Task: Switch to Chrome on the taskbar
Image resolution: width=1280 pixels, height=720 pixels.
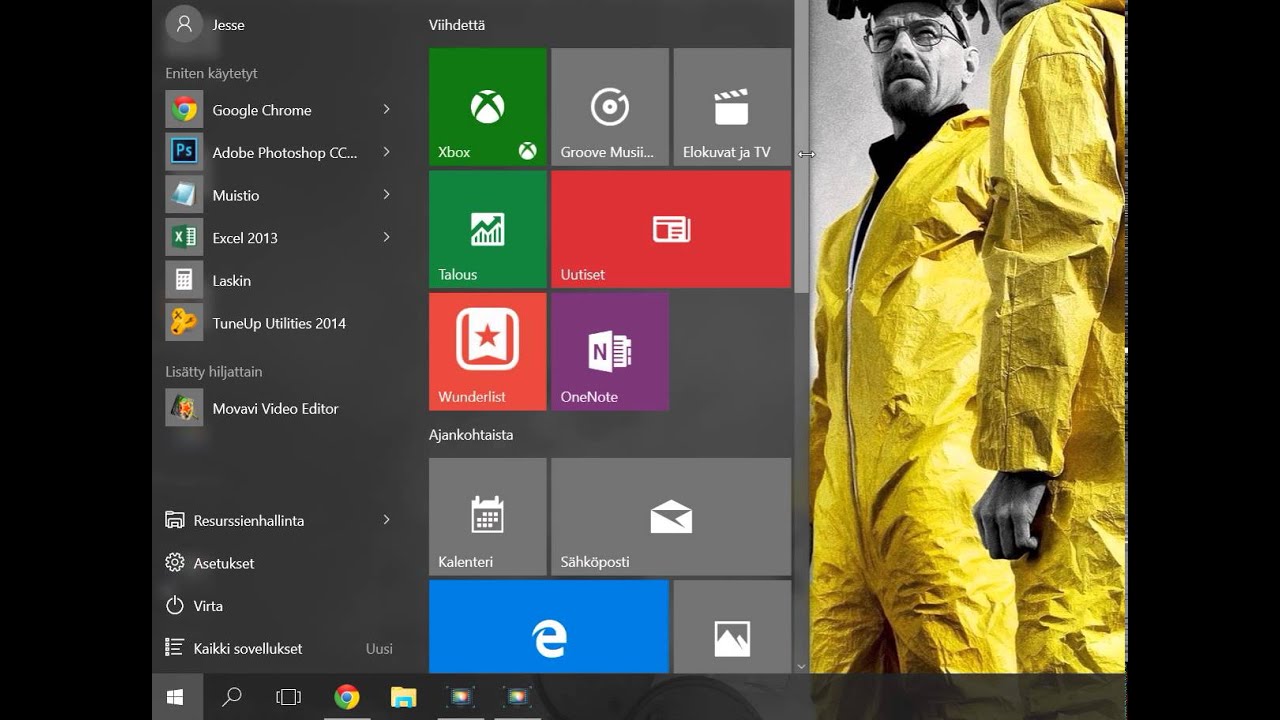Action: 347,697
